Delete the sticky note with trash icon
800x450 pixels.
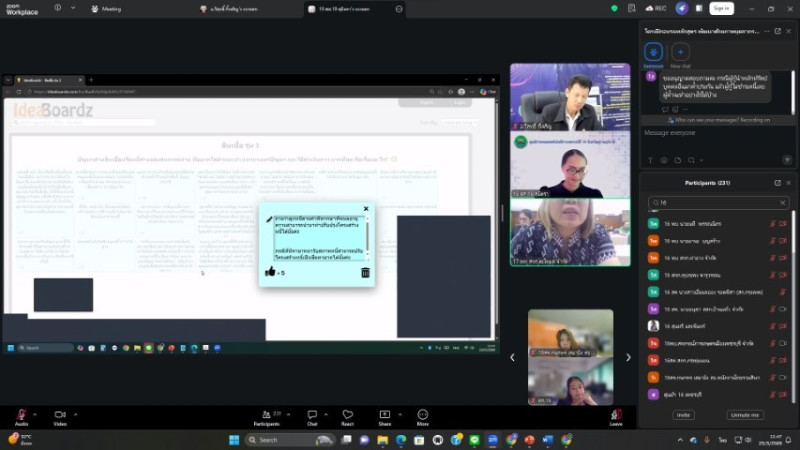tap(365, 272)
